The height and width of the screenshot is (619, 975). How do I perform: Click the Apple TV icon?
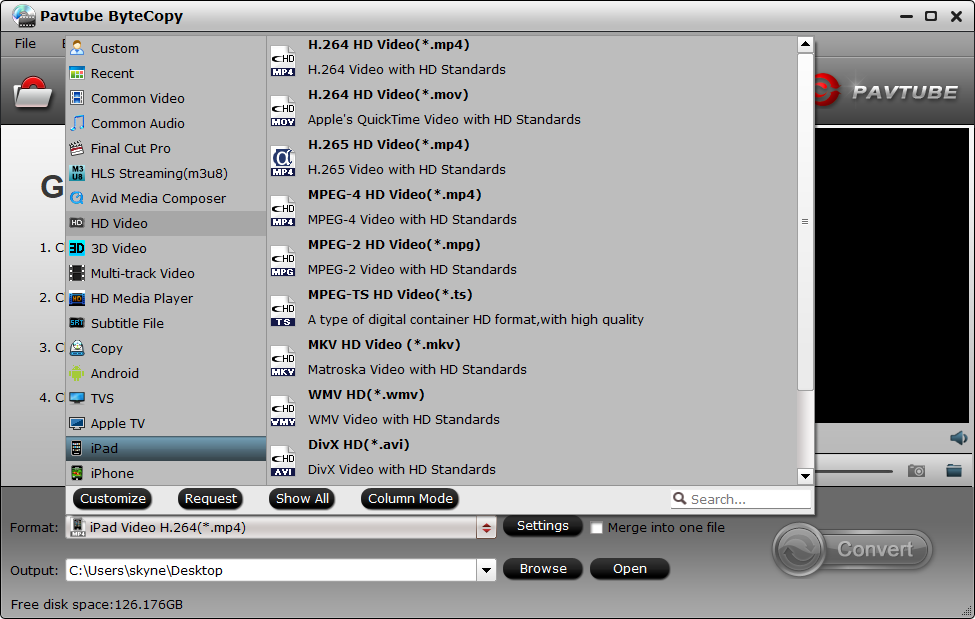77,423
